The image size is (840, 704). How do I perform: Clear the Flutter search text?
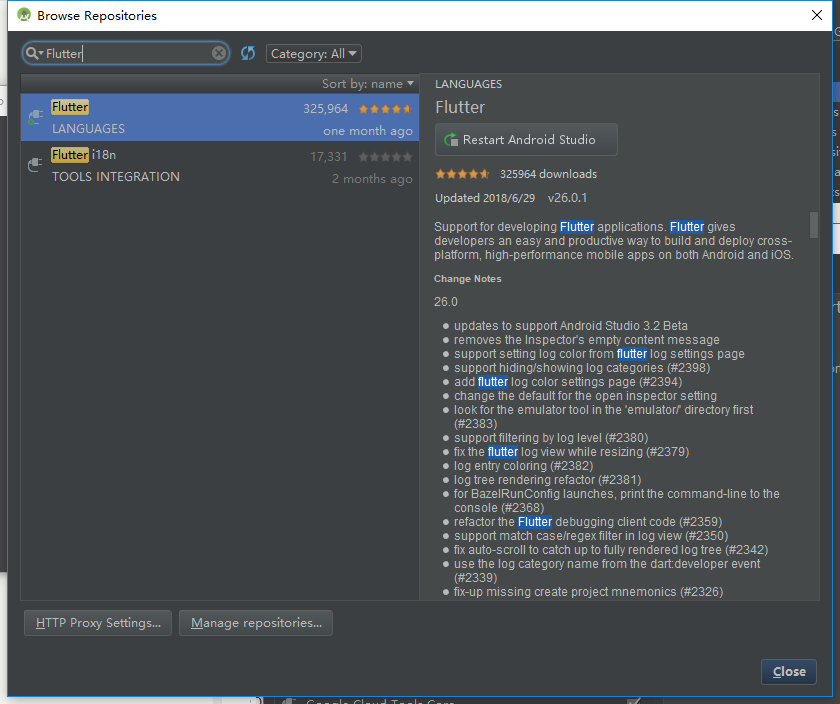pos(219,53)
